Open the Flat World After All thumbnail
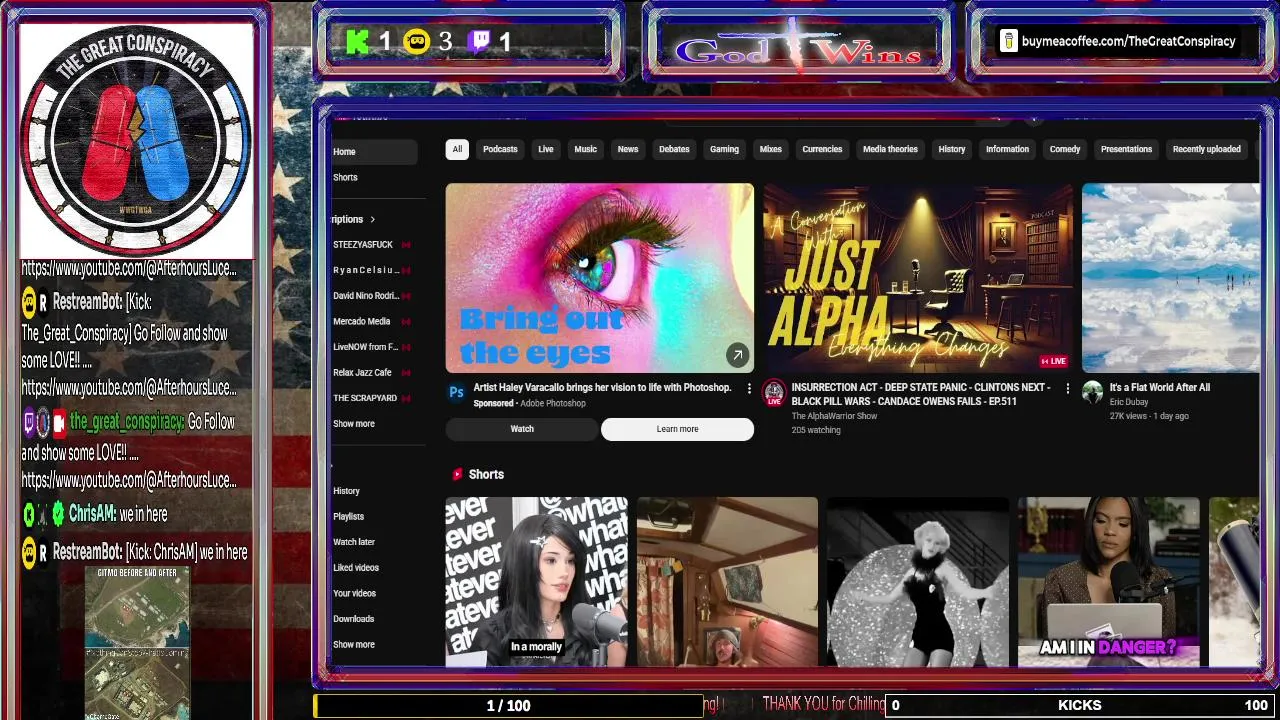 pyautogui.click(x=1171, y=278)
